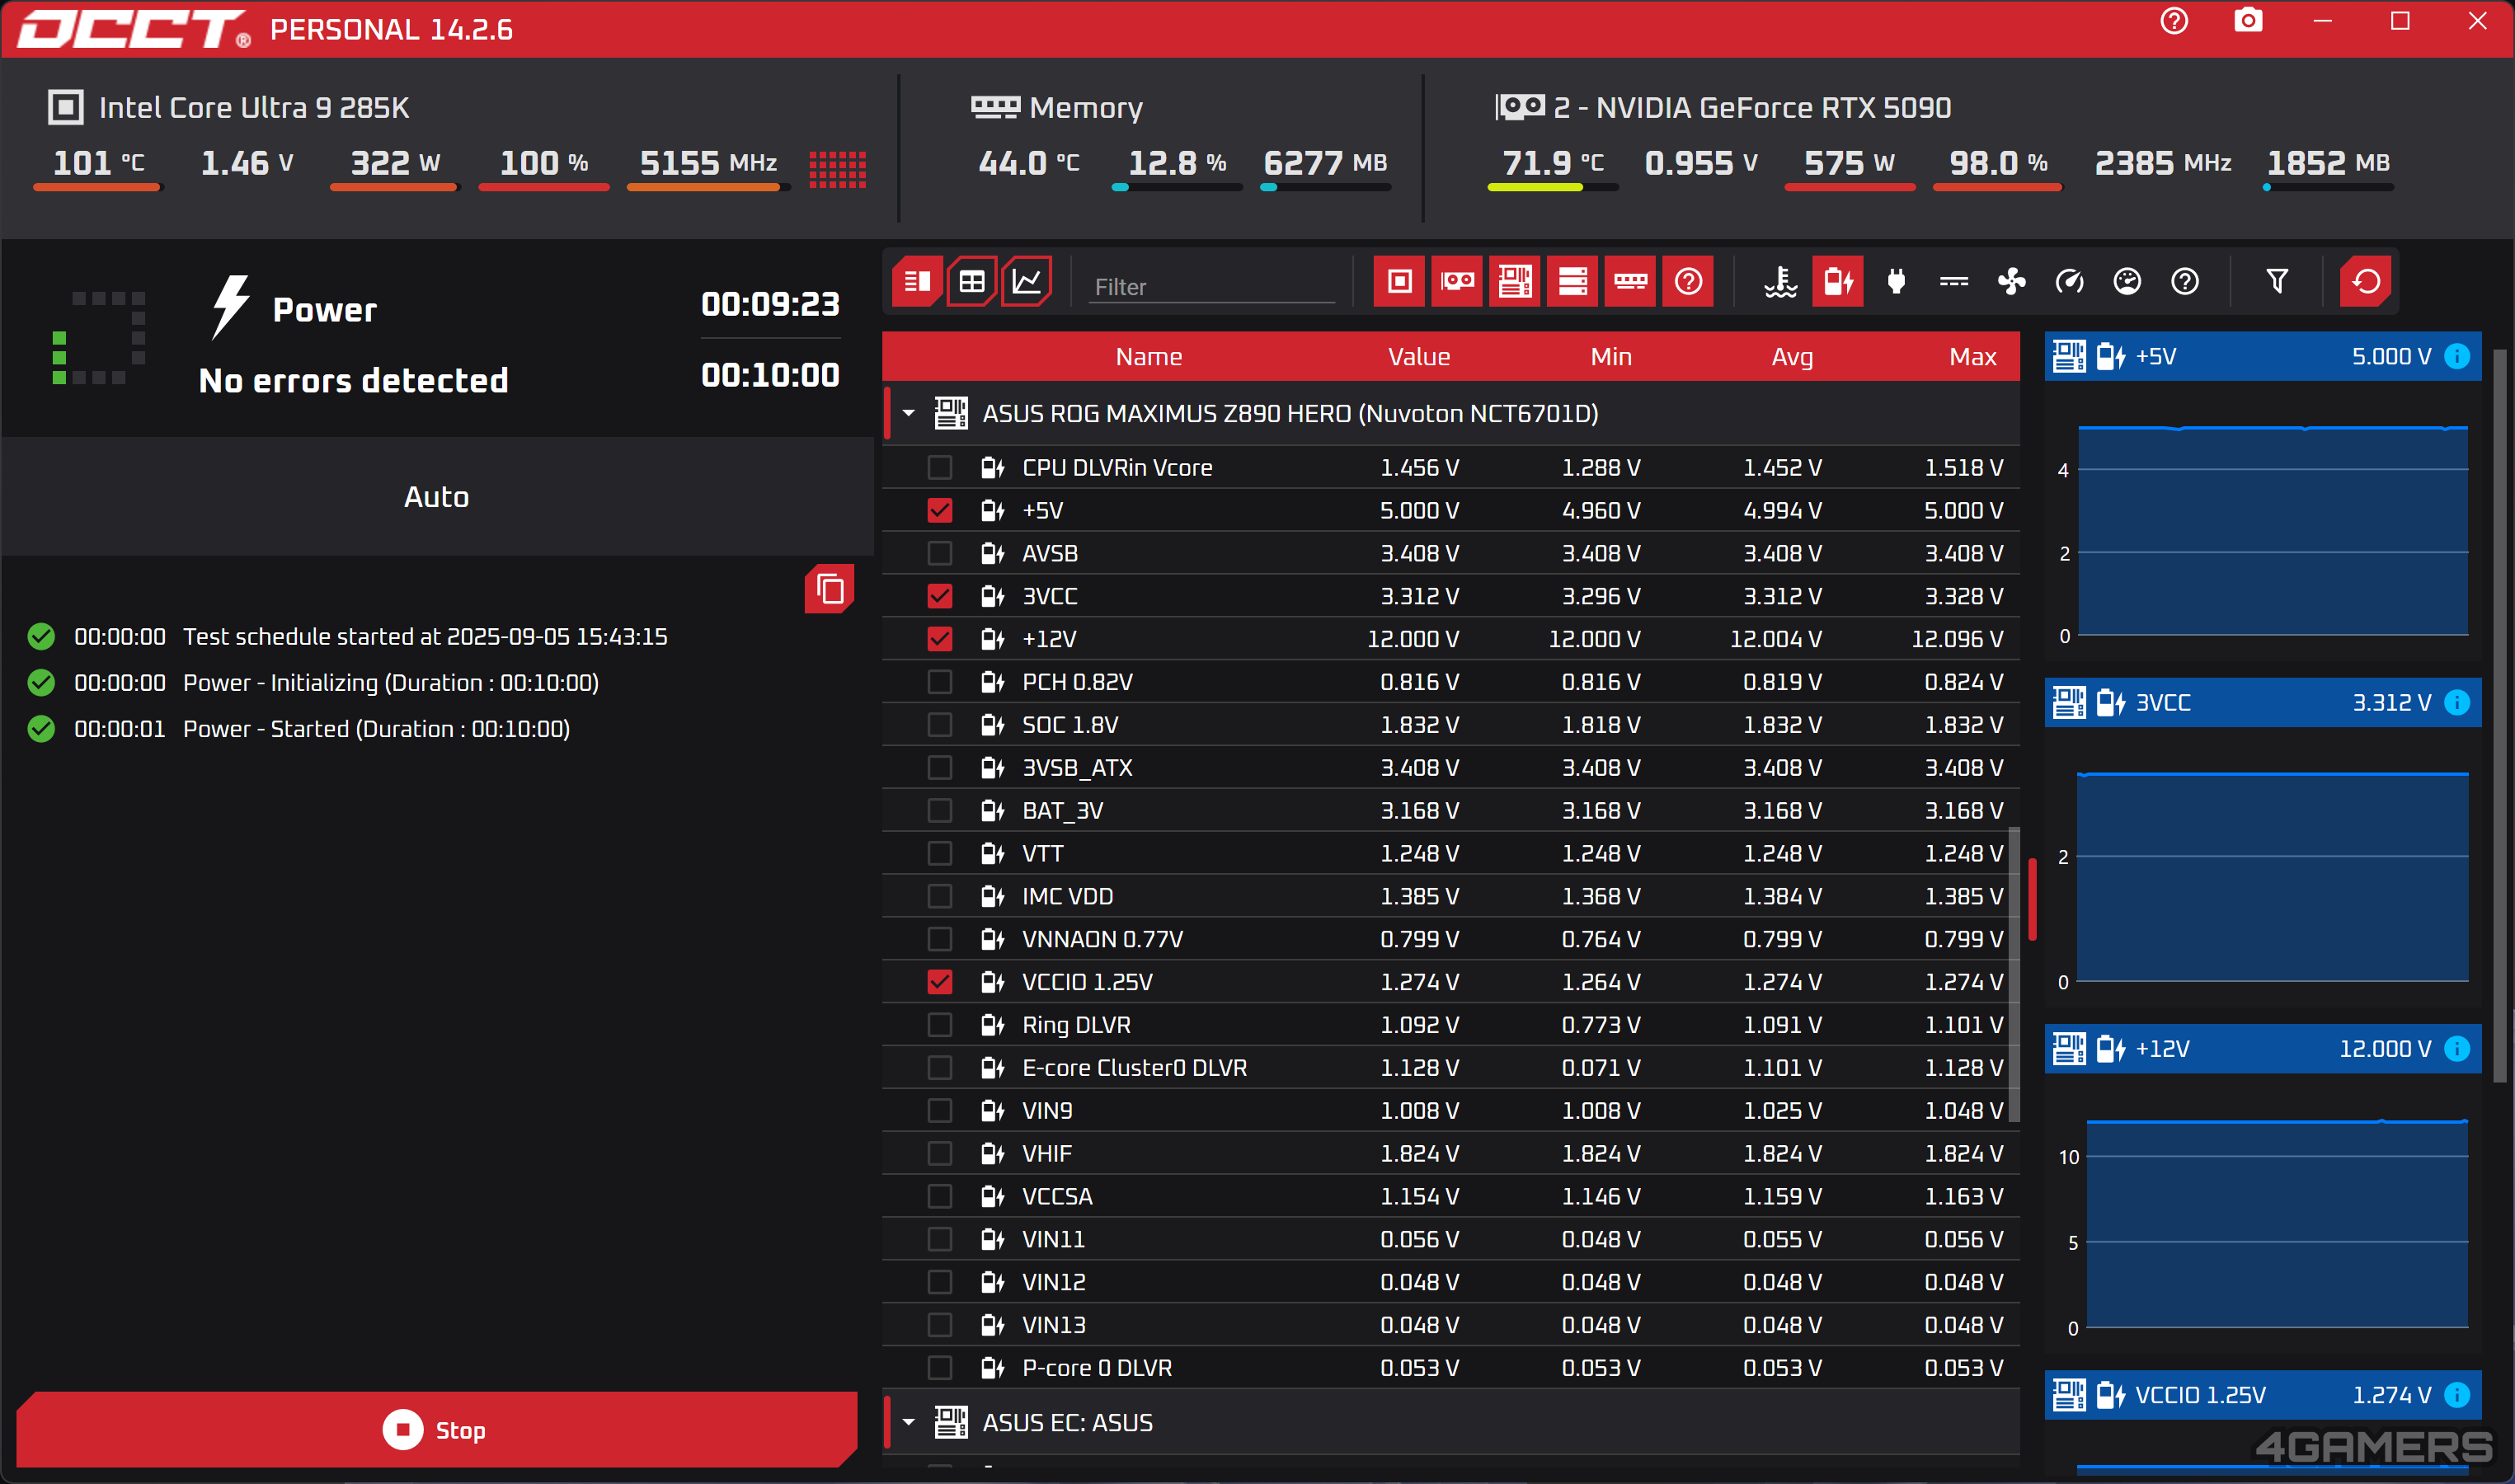Open info for 3VCC graph
Screen dimensions: 2515x1484
(x=2457, y=703)
